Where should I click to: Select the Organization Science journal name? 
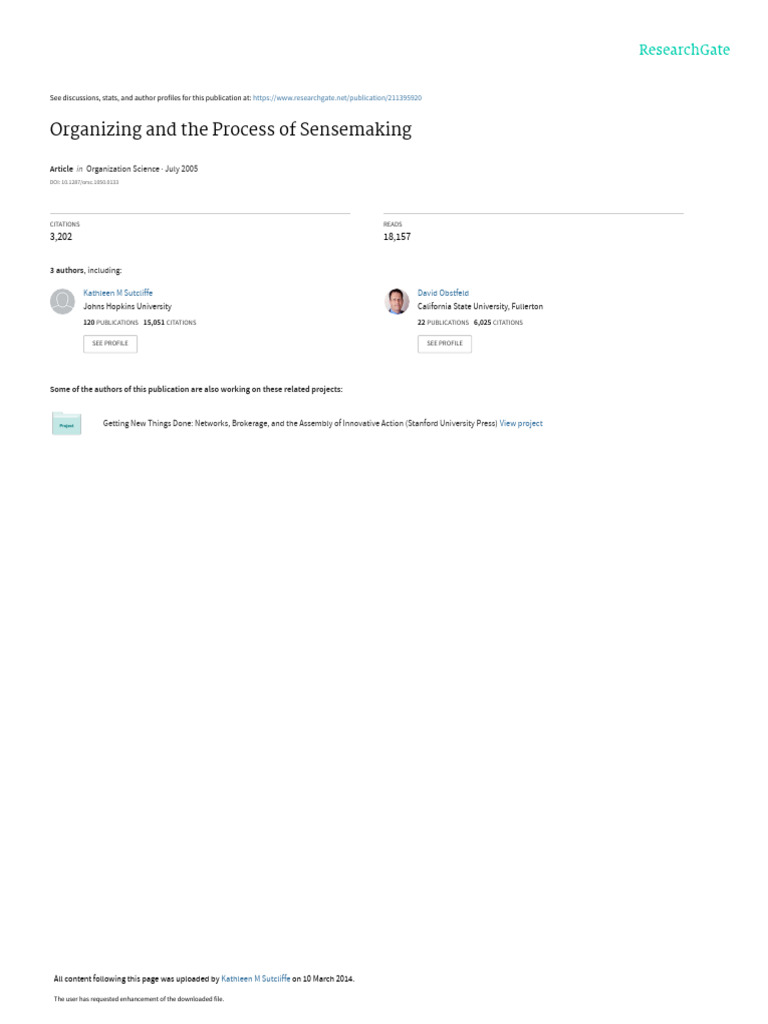[x=123, y=168]
